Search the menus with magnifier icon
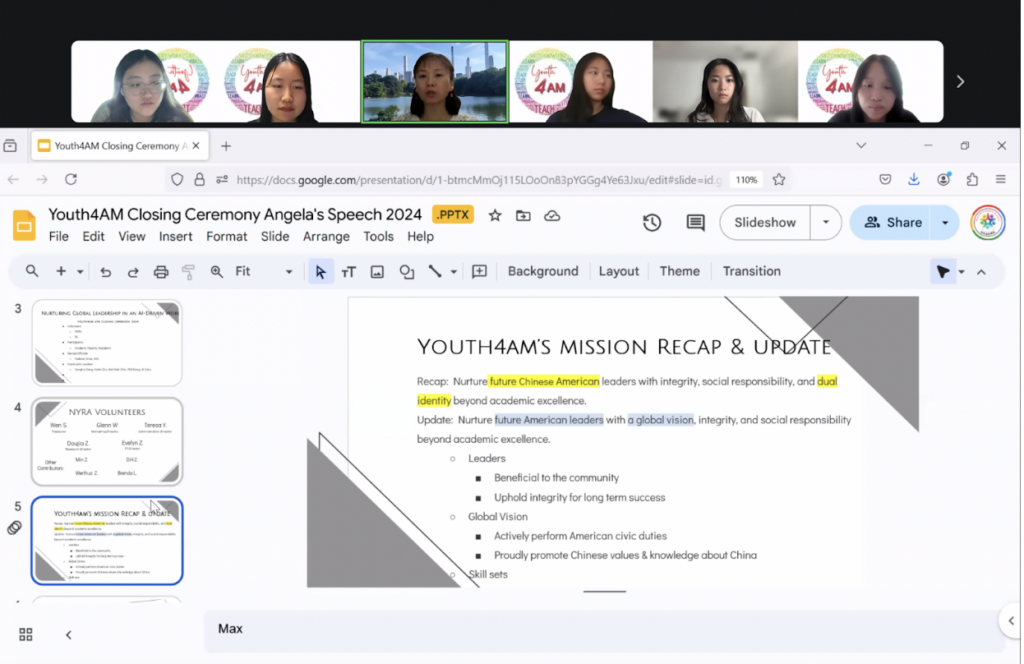 coord(31,271)
